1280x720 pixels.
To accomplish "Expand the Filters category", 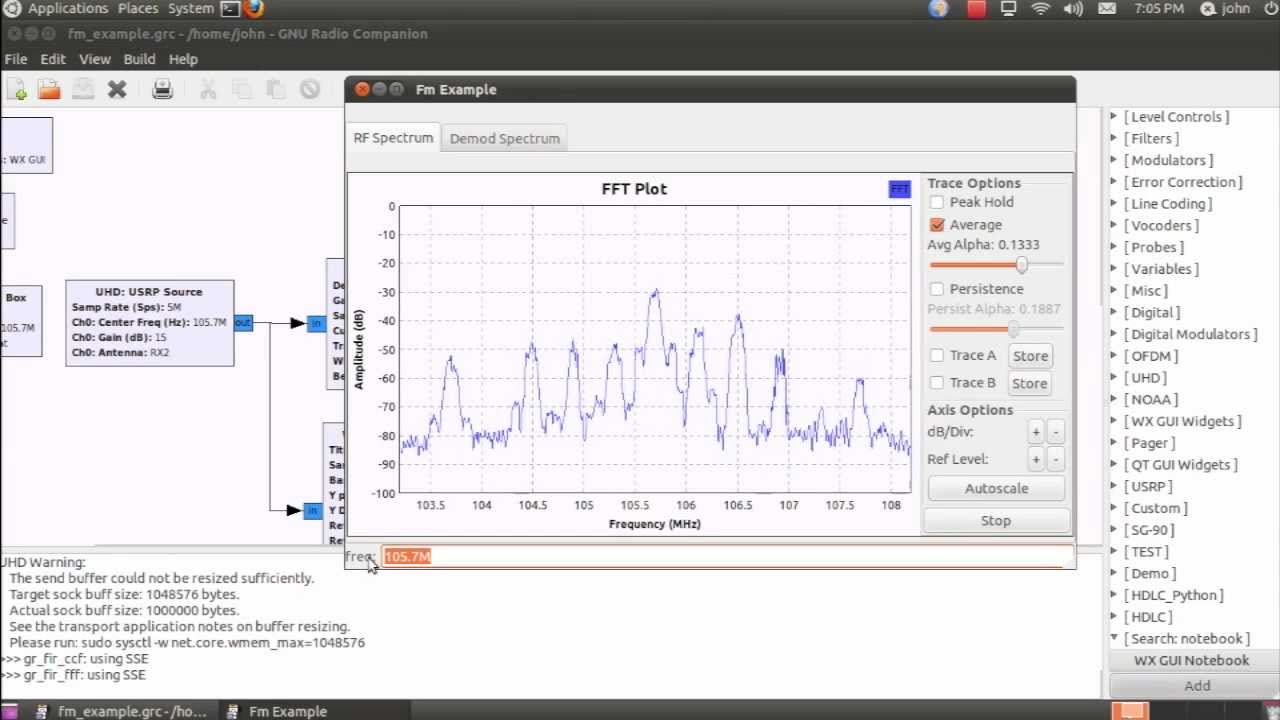I will 1114,139.
